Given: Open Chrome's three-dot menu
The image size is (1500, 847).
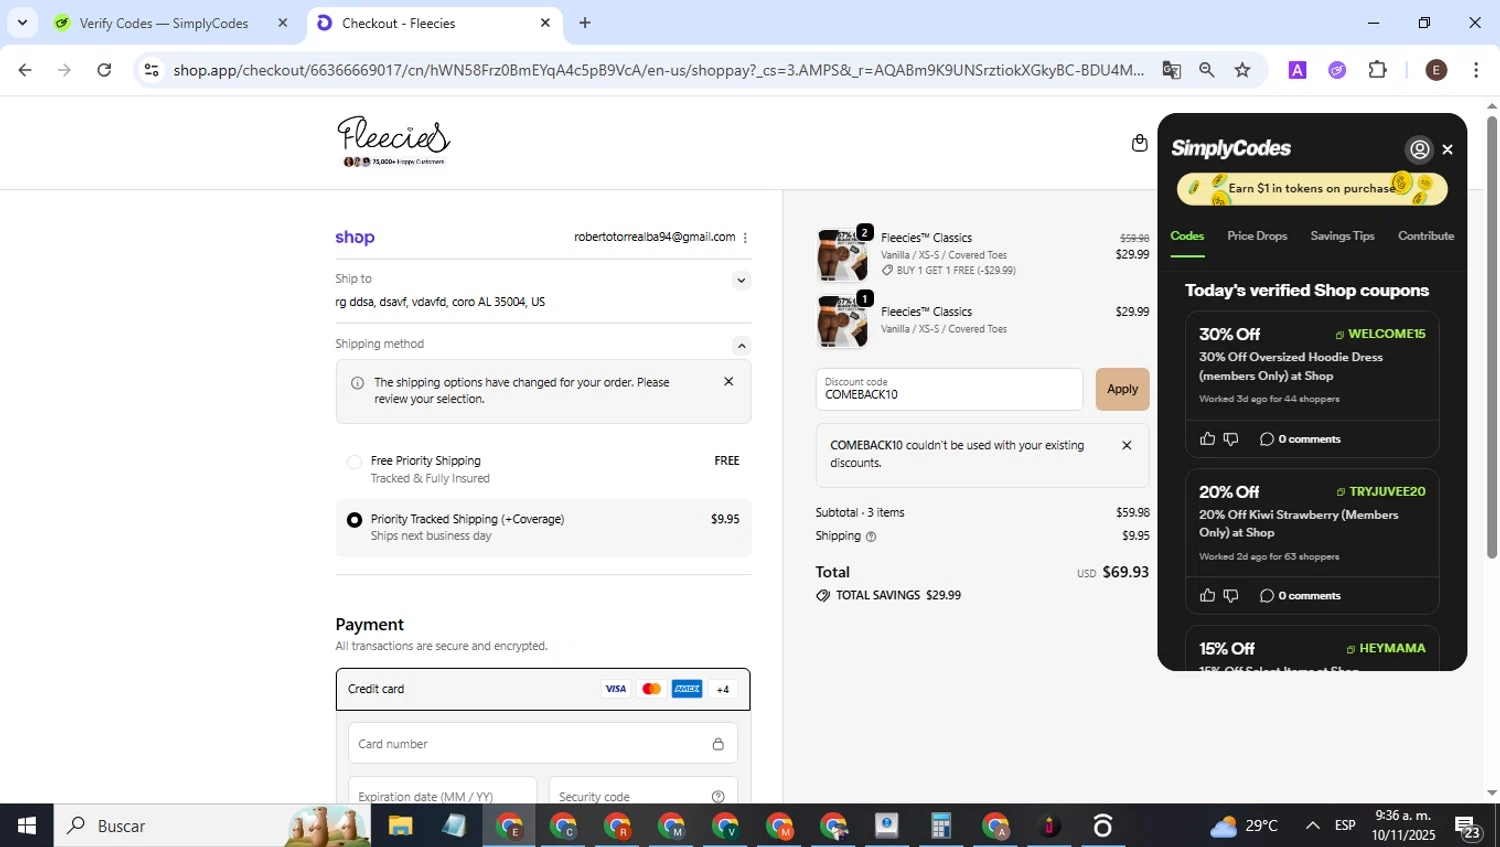Looking at the screenshot, I should point(1476,70).
